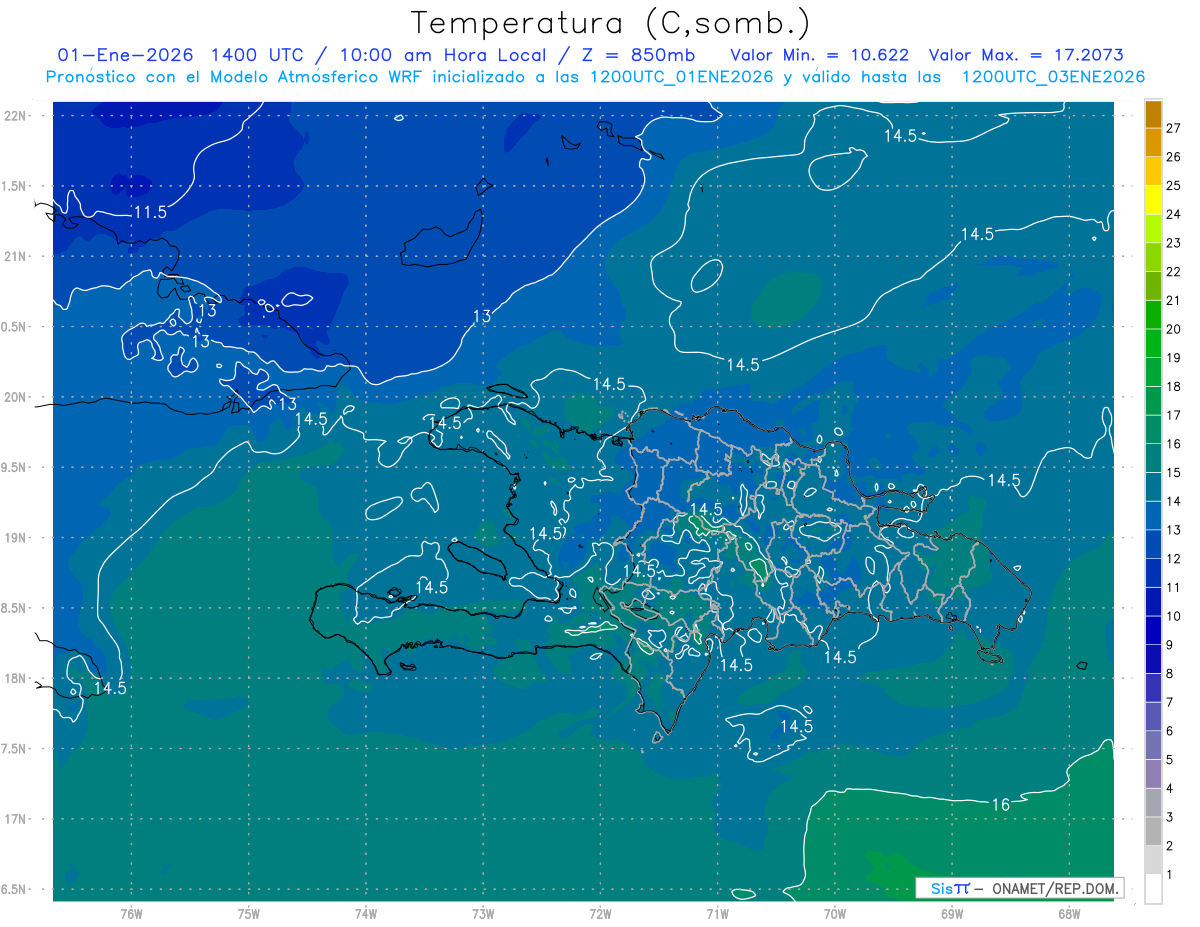Click the Pronóstico con el Modelo WRF subtitle
This screenshot has height=927, width=1200.
tap(595, 77)
